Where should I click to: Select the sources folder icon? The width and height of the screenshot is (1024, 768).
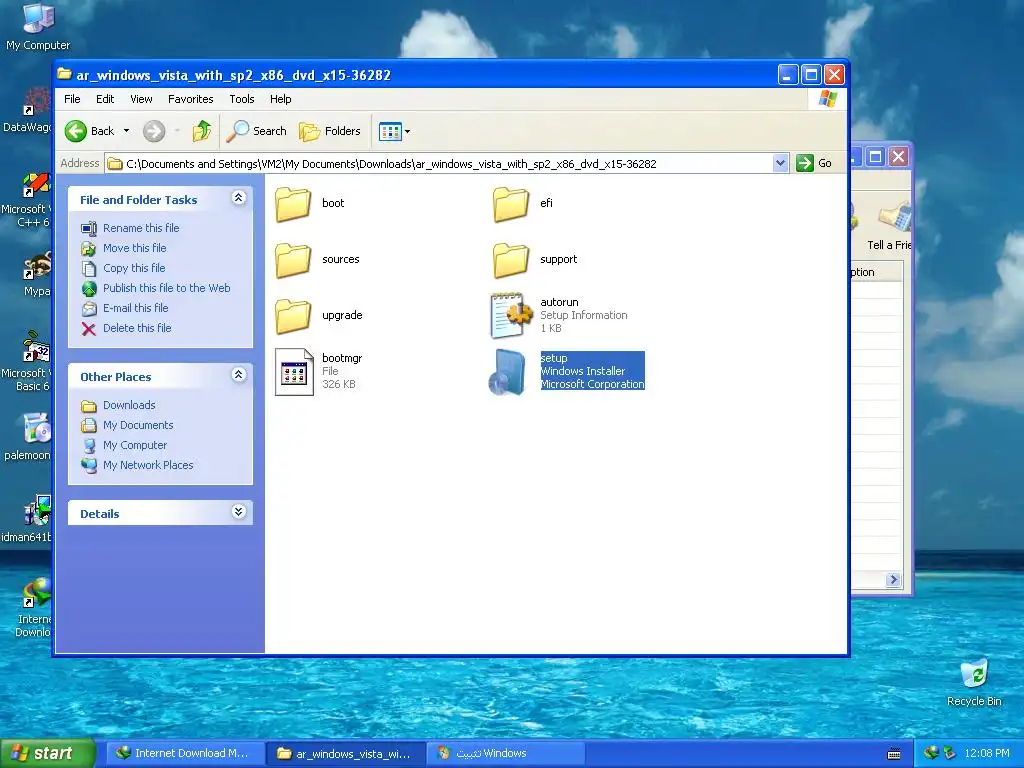(x=293, y=260)
